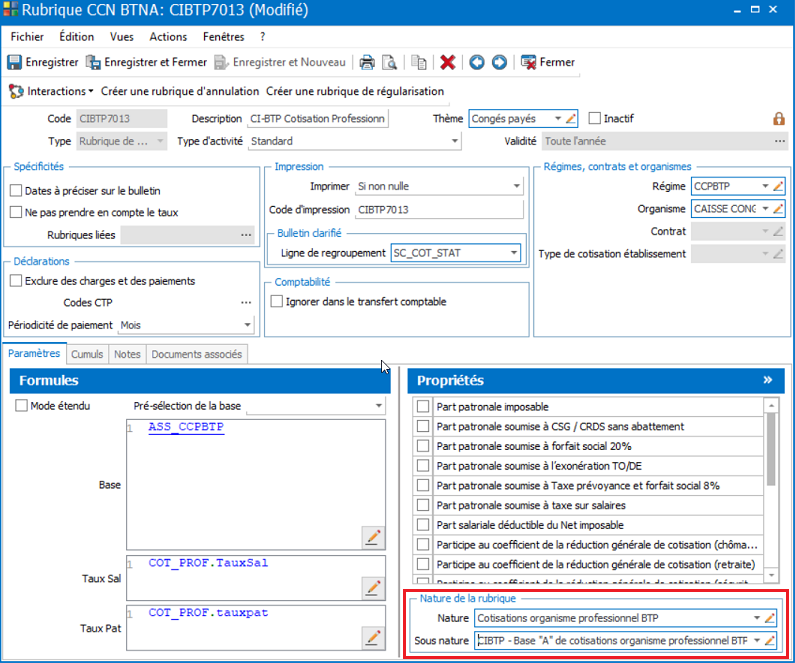This screenshot has width=795, height=663.
Task: Click the print icon in toolbar
Action: (x=367, y=62)
